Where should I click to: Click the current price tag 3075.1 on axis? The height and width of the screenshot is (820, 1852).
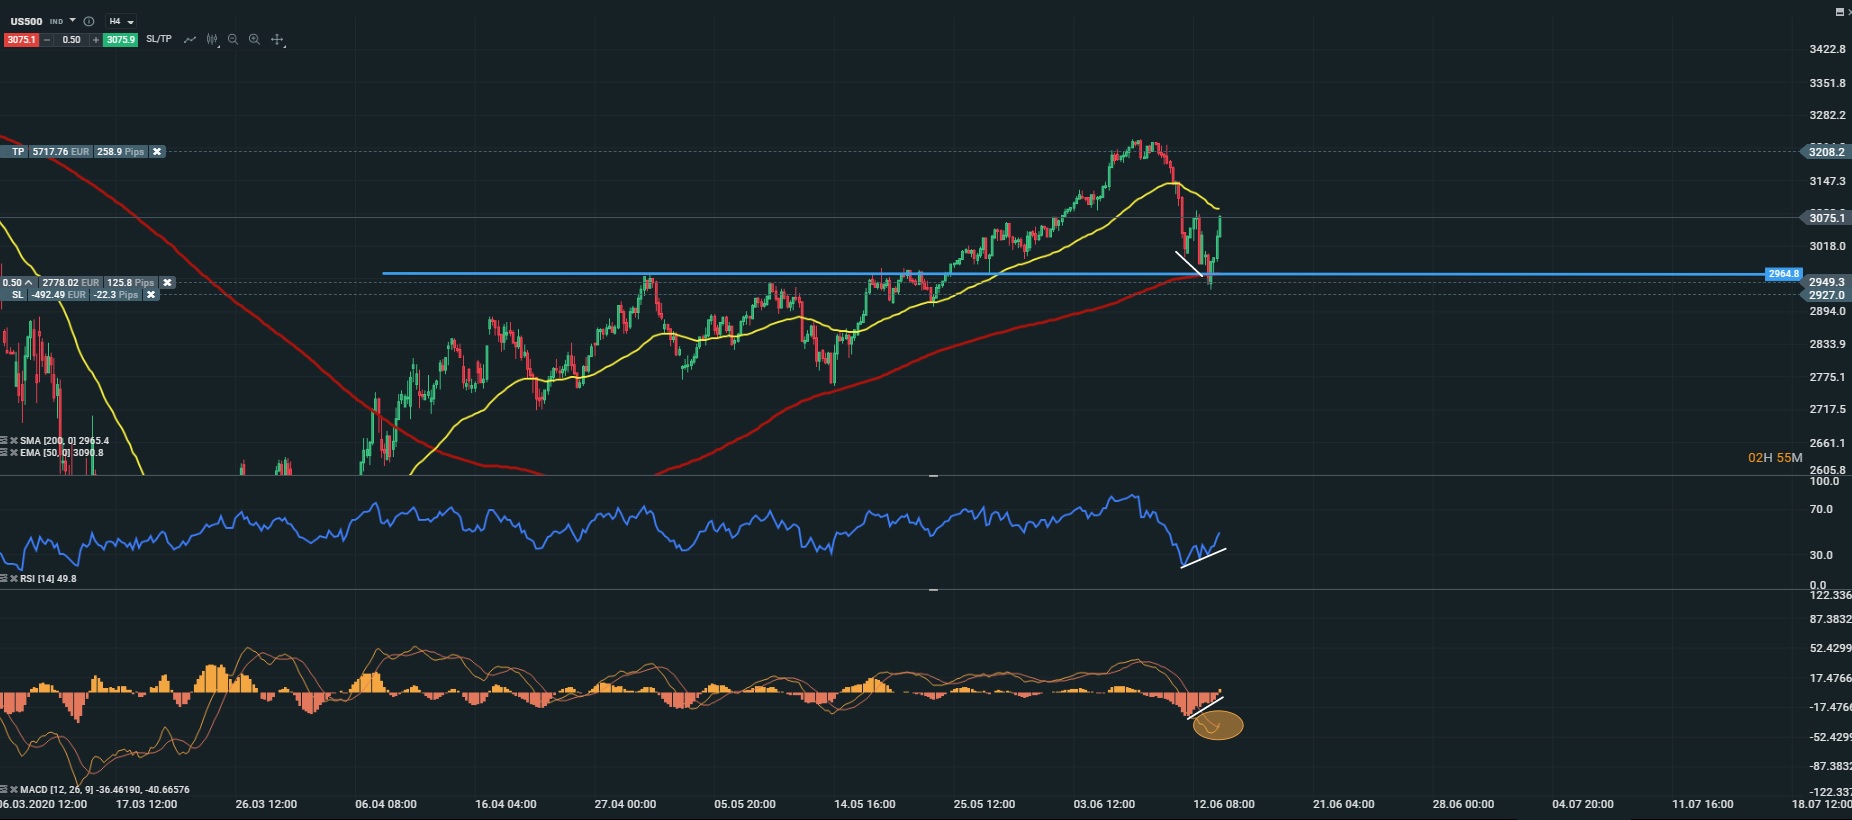tap(1826, 218)
